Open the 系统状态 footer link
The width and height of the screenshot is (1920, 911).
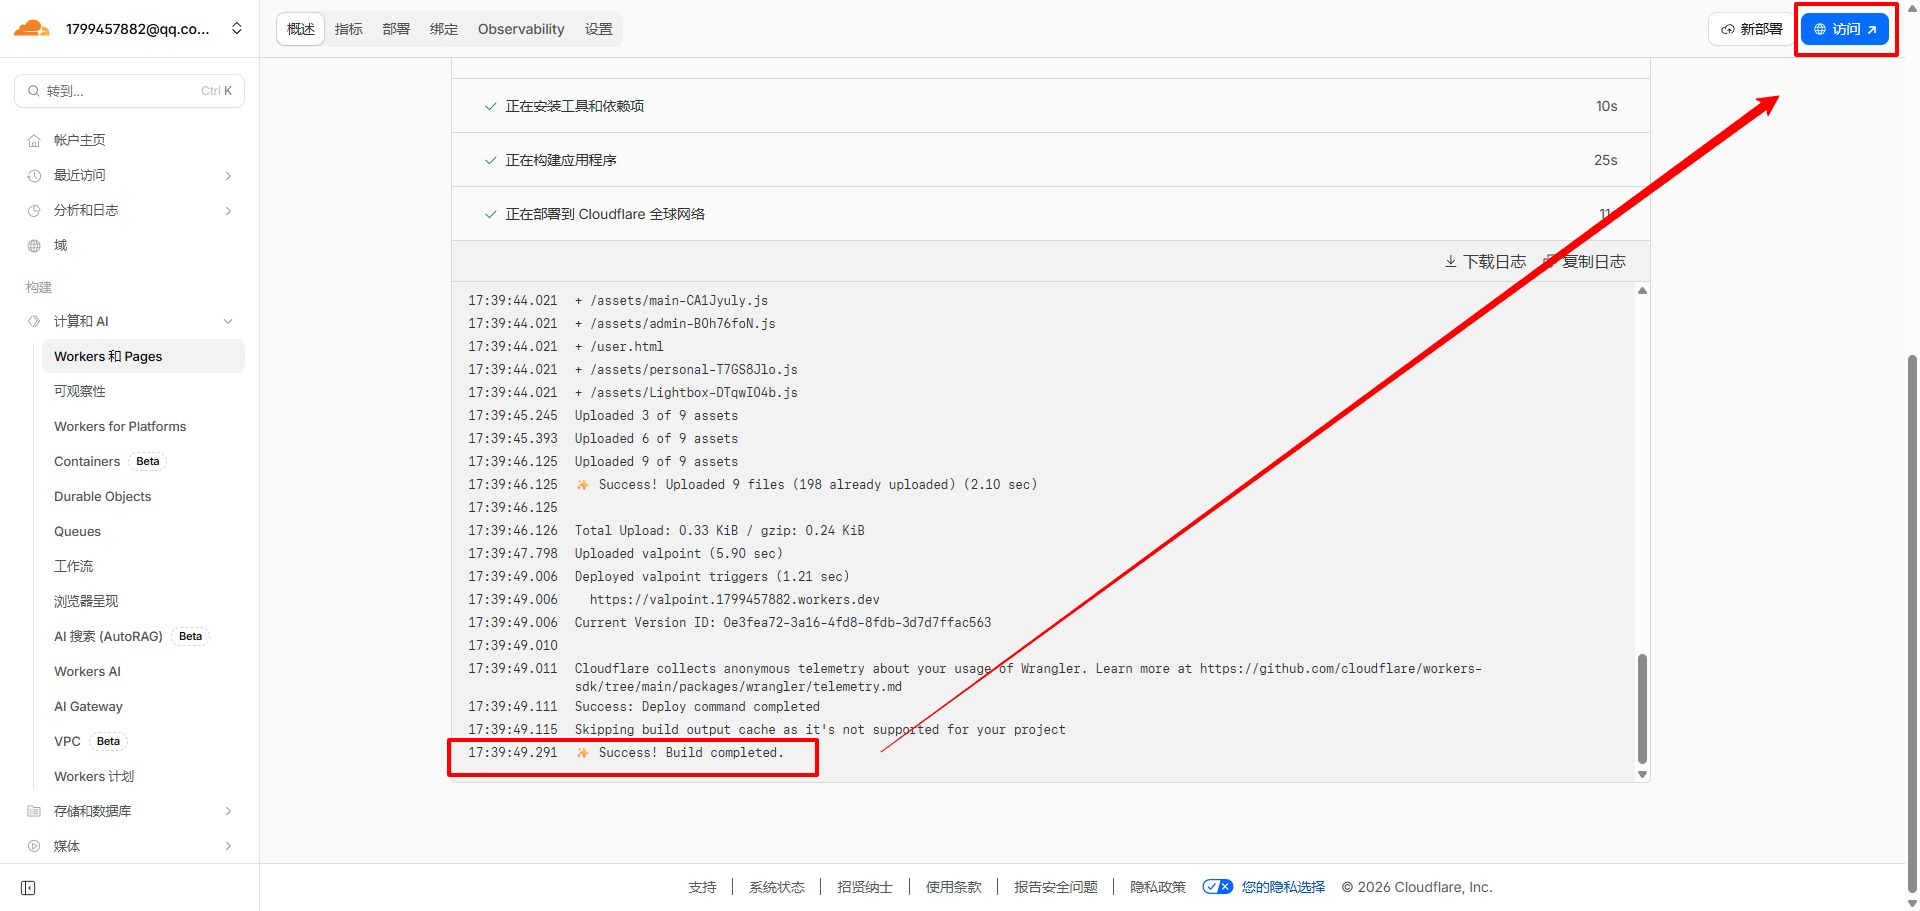click(x=776, y=887)
